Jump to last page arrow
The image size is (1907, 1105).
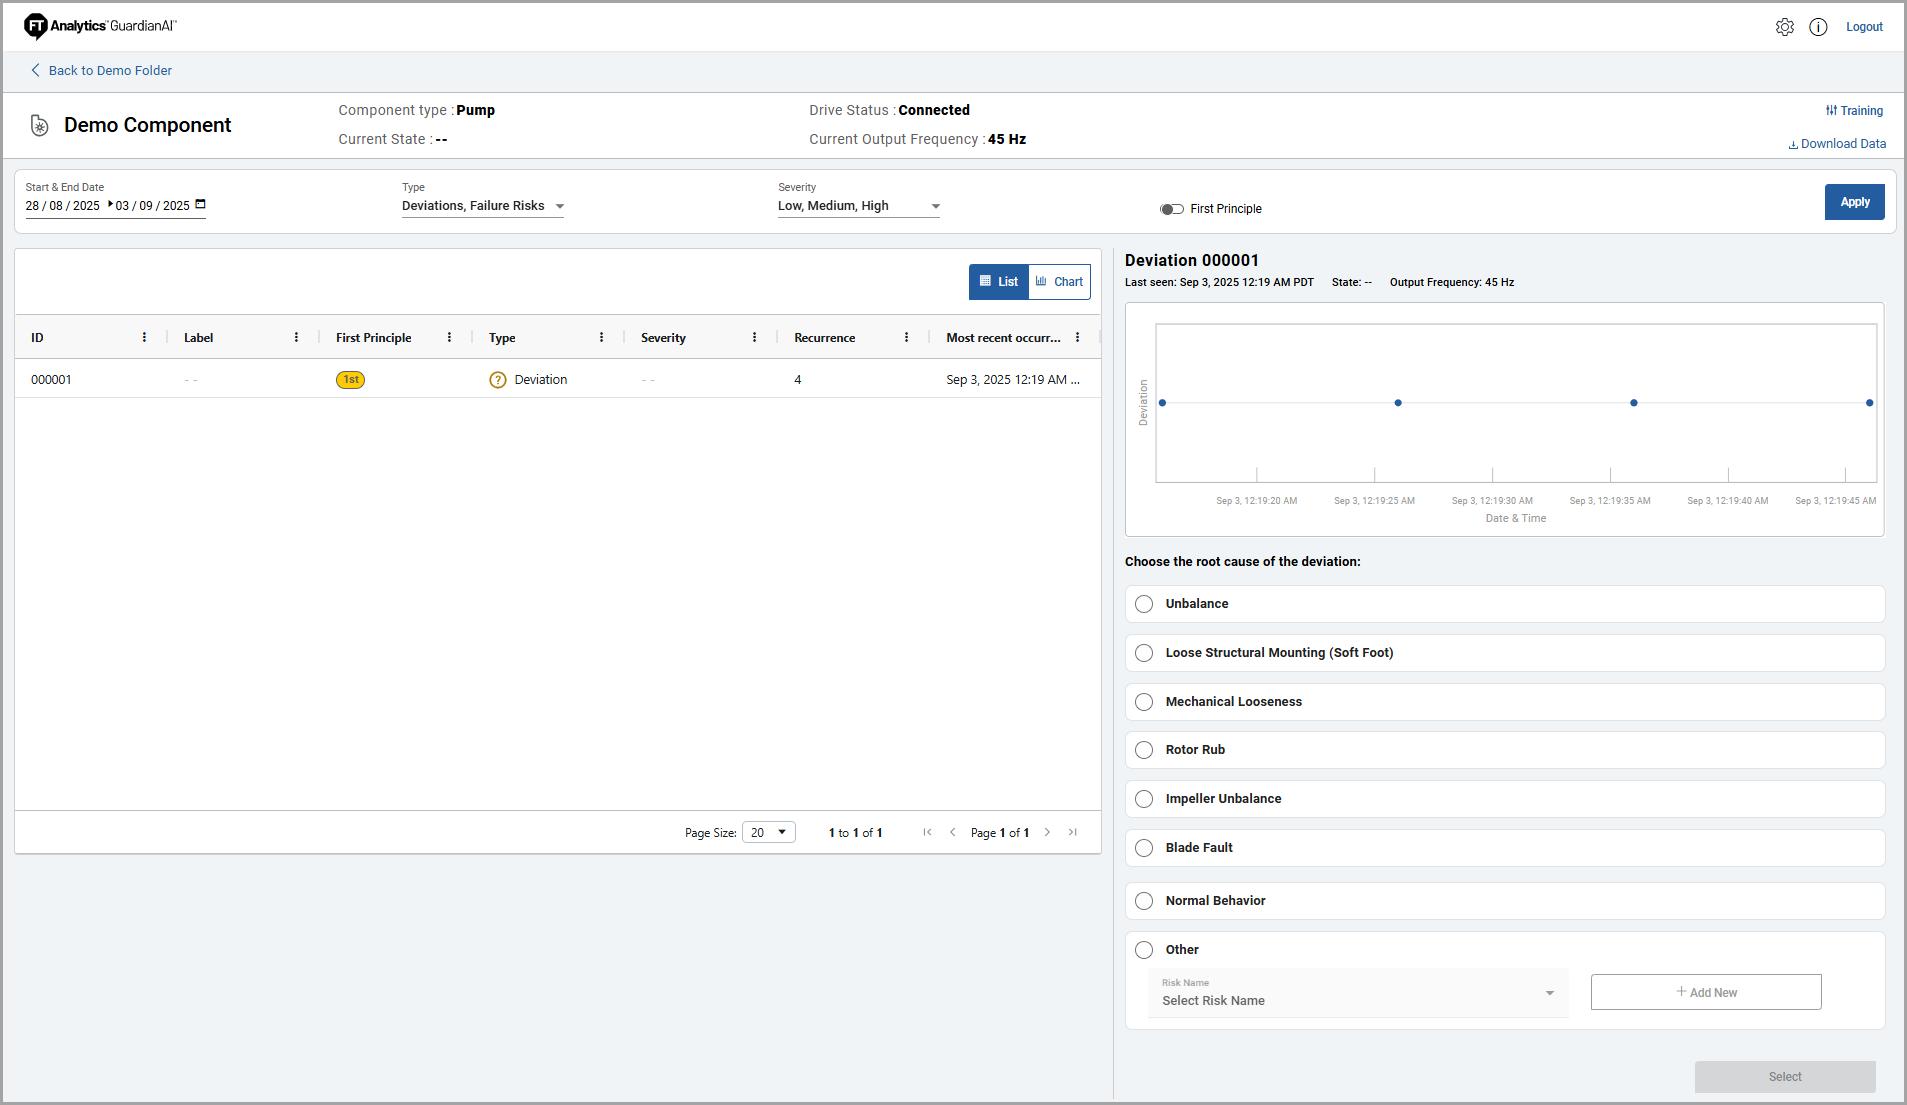pos(1073,832)
